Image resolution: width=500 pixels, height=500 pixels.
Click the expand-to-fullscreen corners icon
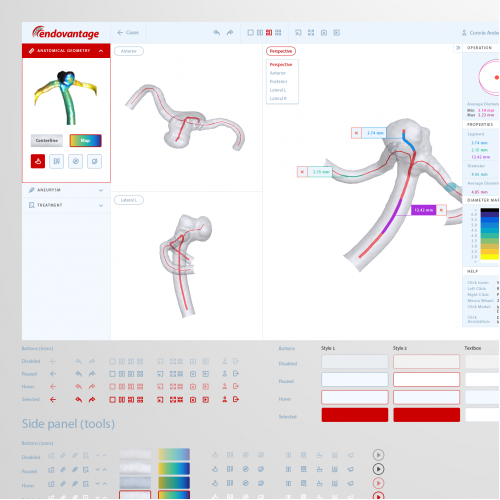(311, 32)
